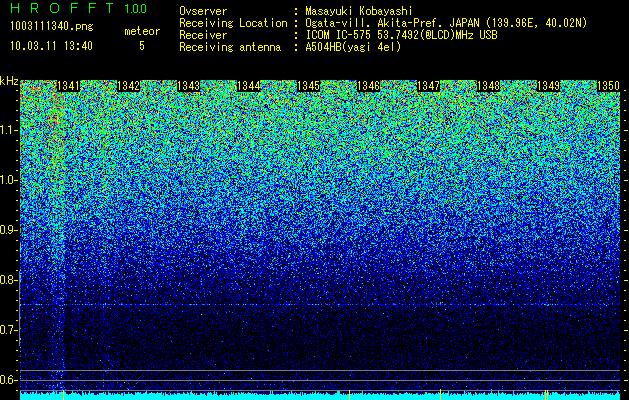This screenshot has width=629, height=400.
Task: Click the 1.1 frequency axis label
Action: tap(9, 130)
